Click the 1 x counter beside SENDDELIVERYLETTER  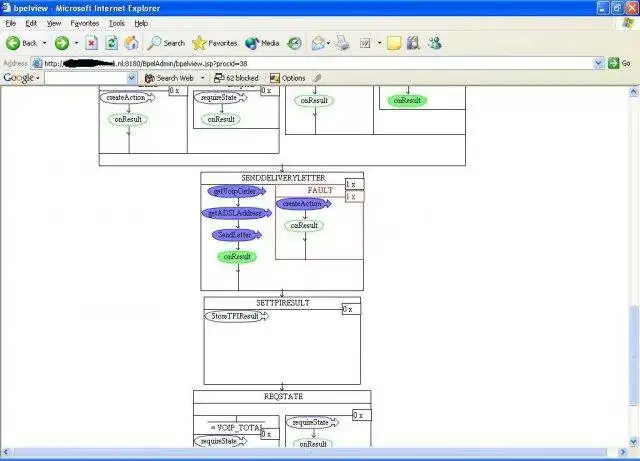(x=354, y=185)
